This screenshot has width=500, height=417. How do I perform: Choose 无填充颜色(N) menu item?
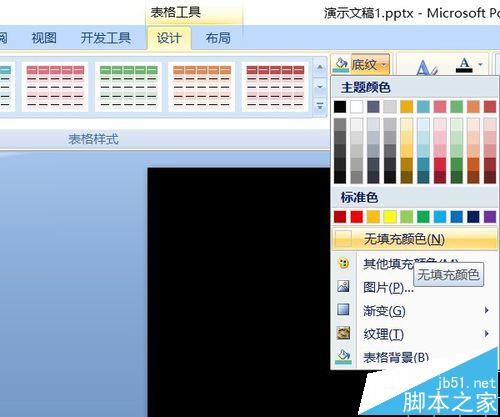click(415, 239)
